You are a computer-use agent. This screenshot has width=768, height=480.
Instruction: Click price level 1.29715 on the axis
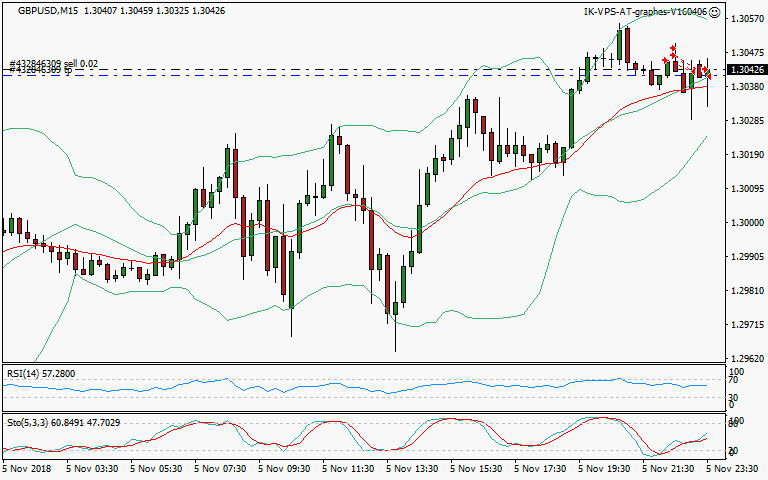pyautogui.click(x=747, y=325)
